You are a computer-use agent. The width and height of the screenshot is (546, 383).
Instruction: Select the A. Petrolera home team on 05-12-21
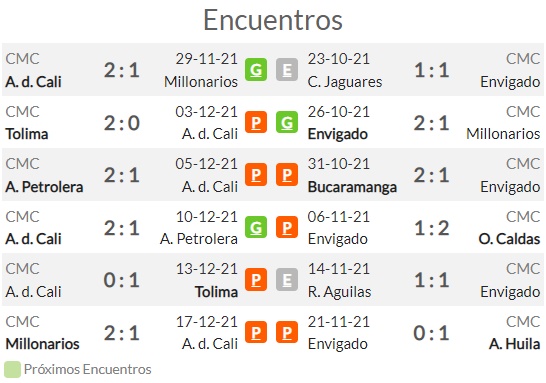(44, 187)
